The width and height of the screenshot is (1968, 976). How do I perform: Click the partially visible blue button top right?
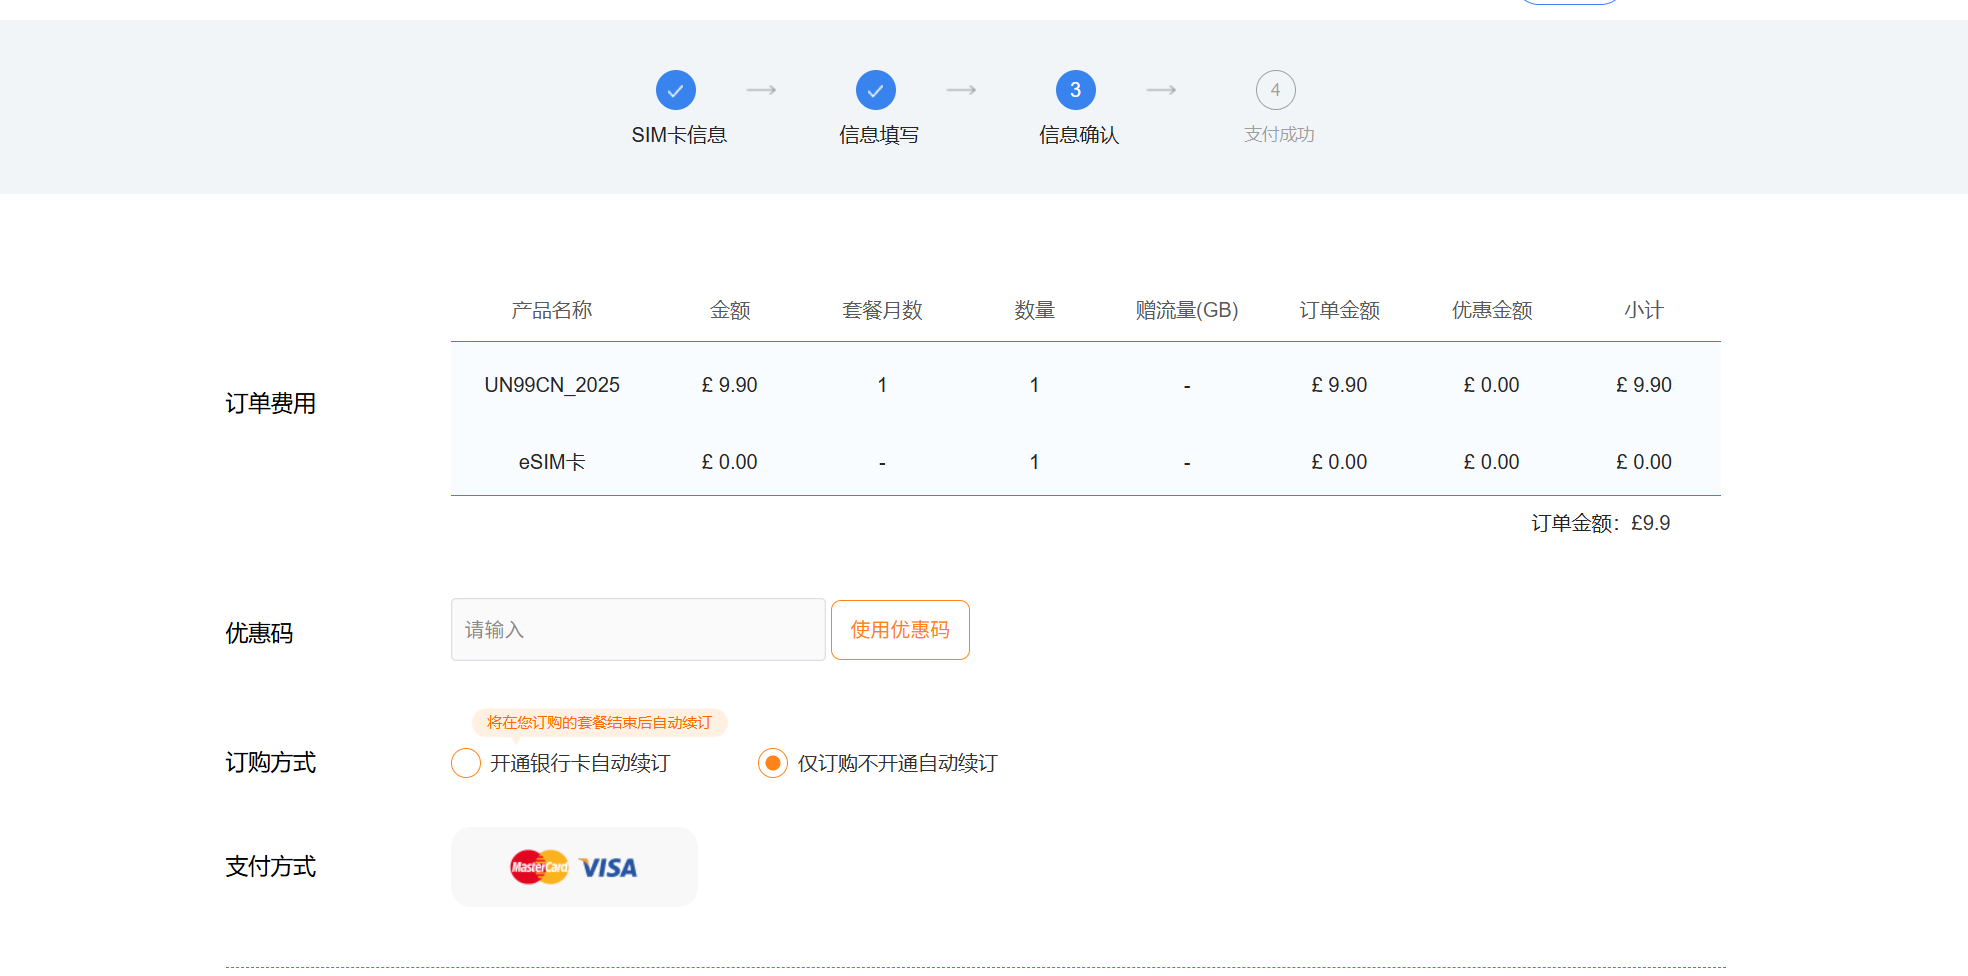[1569, 3]
